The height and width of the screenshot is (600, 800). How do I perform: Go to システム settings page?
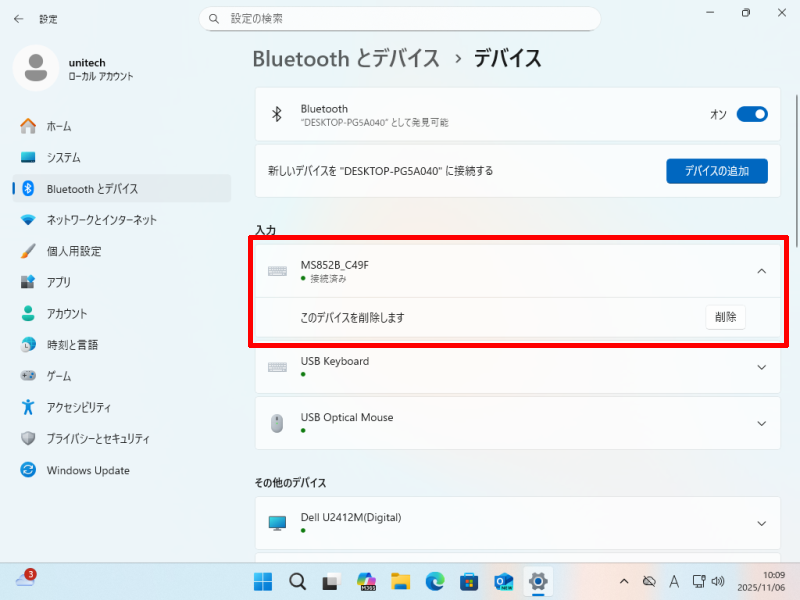click(63, 158)
